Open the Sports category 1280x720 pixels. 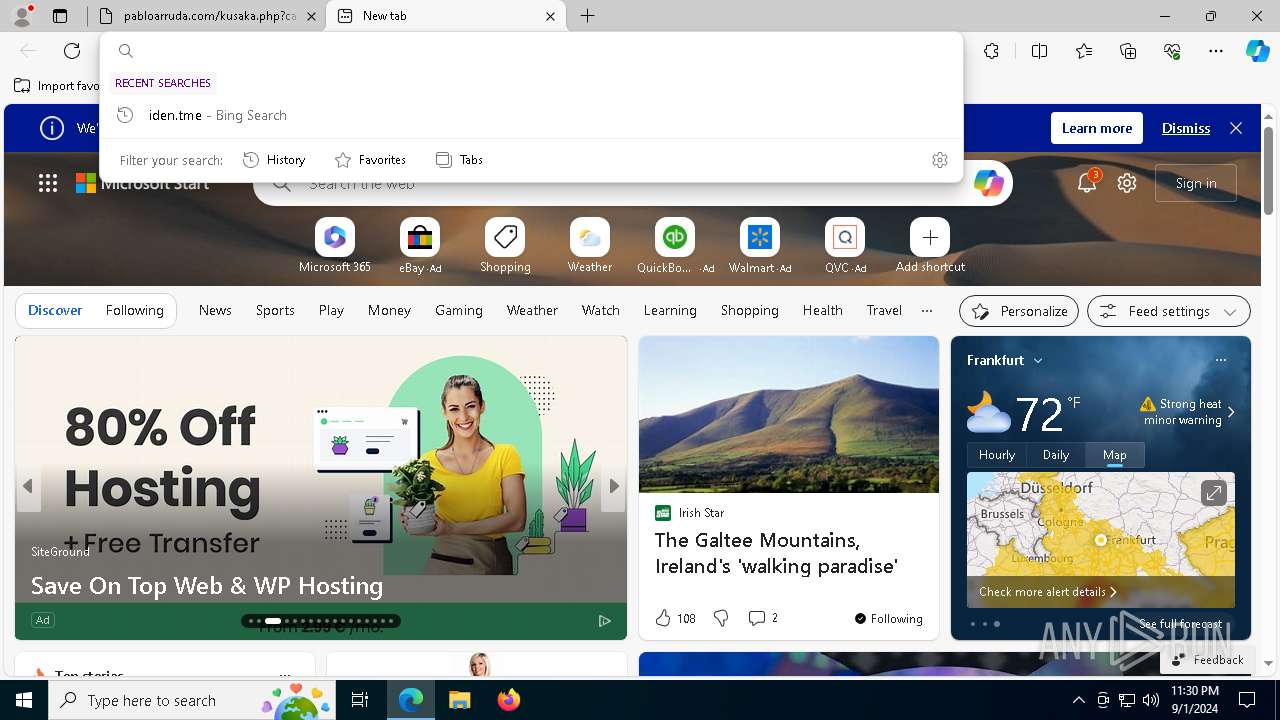(275, 310)
